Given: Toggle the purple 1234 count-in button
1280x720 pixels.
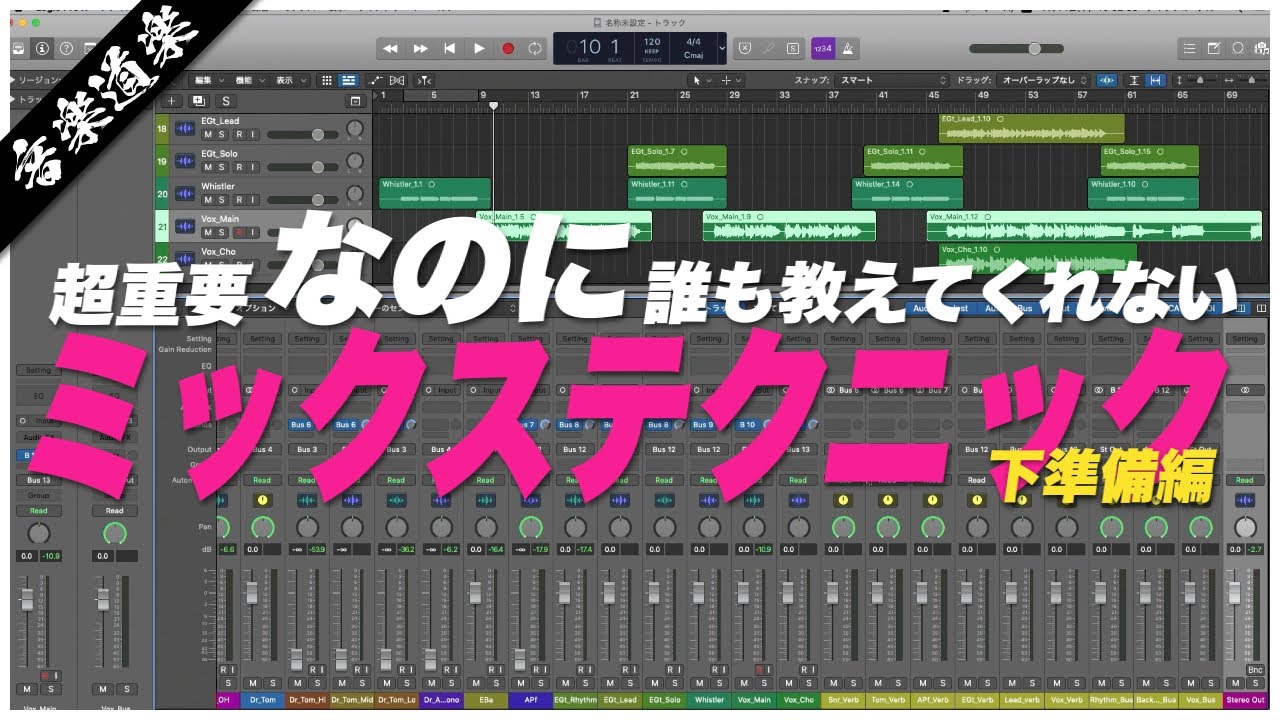Looking at the screenshot, I should click(822, 48).
